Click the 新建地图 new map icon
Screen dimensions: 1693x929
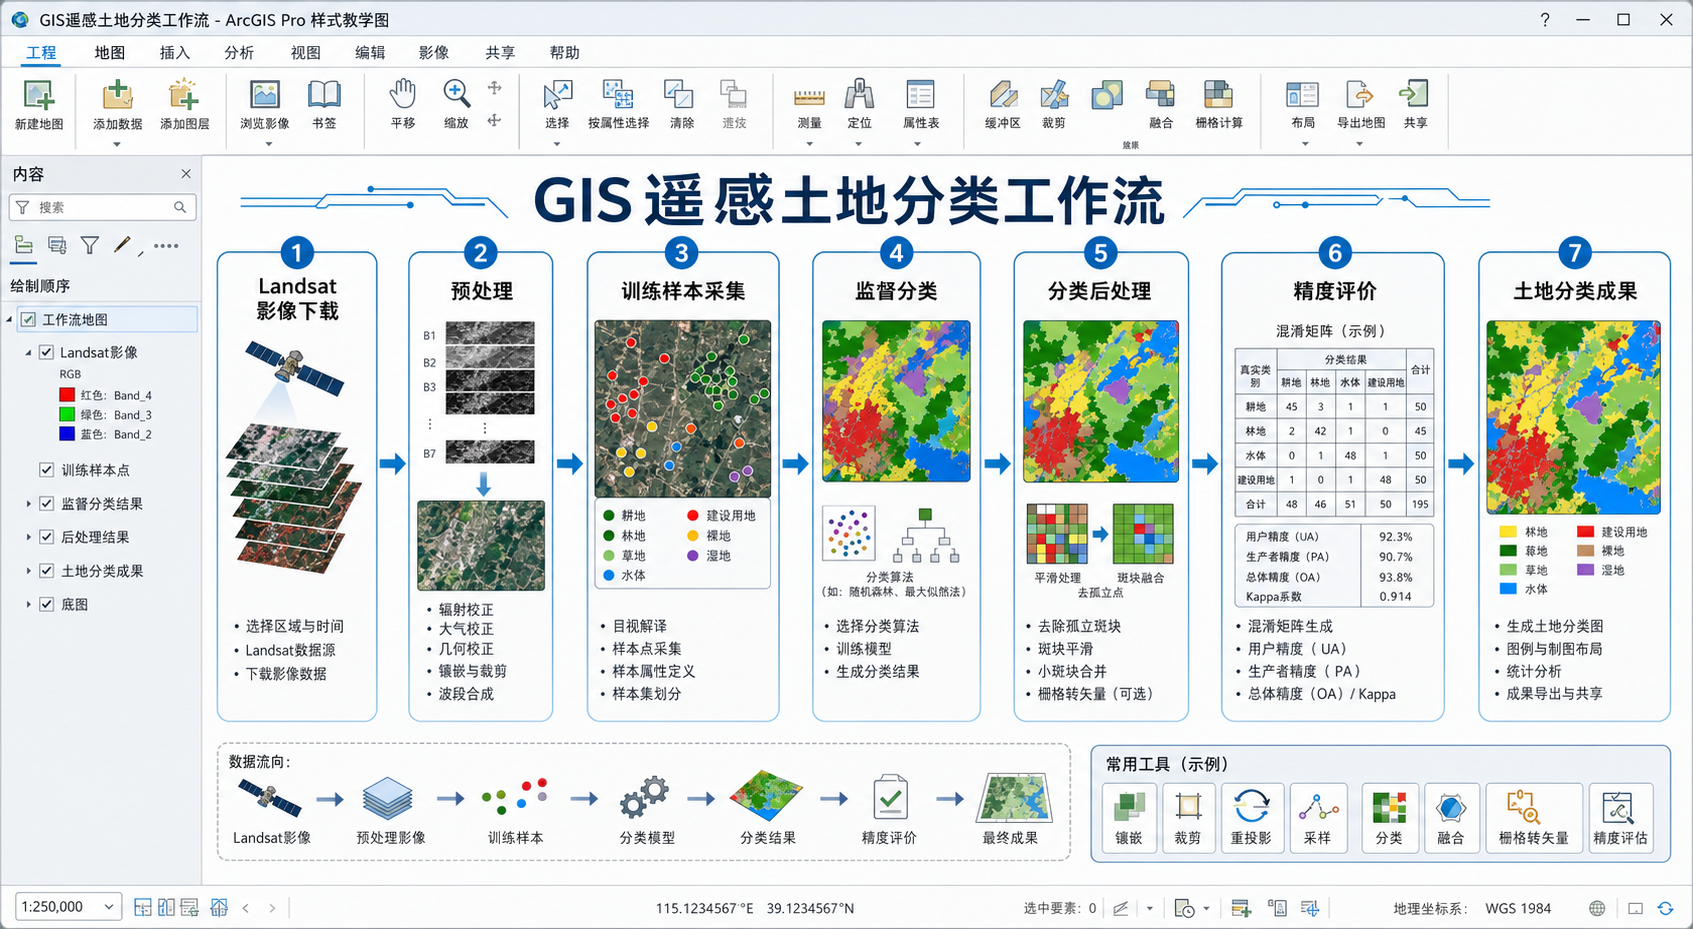coord(38,96)
